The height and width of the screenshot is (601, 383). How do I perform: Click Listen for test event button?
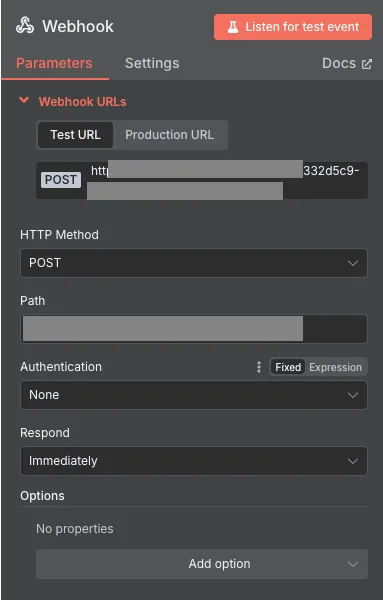[x=293, y=27]
